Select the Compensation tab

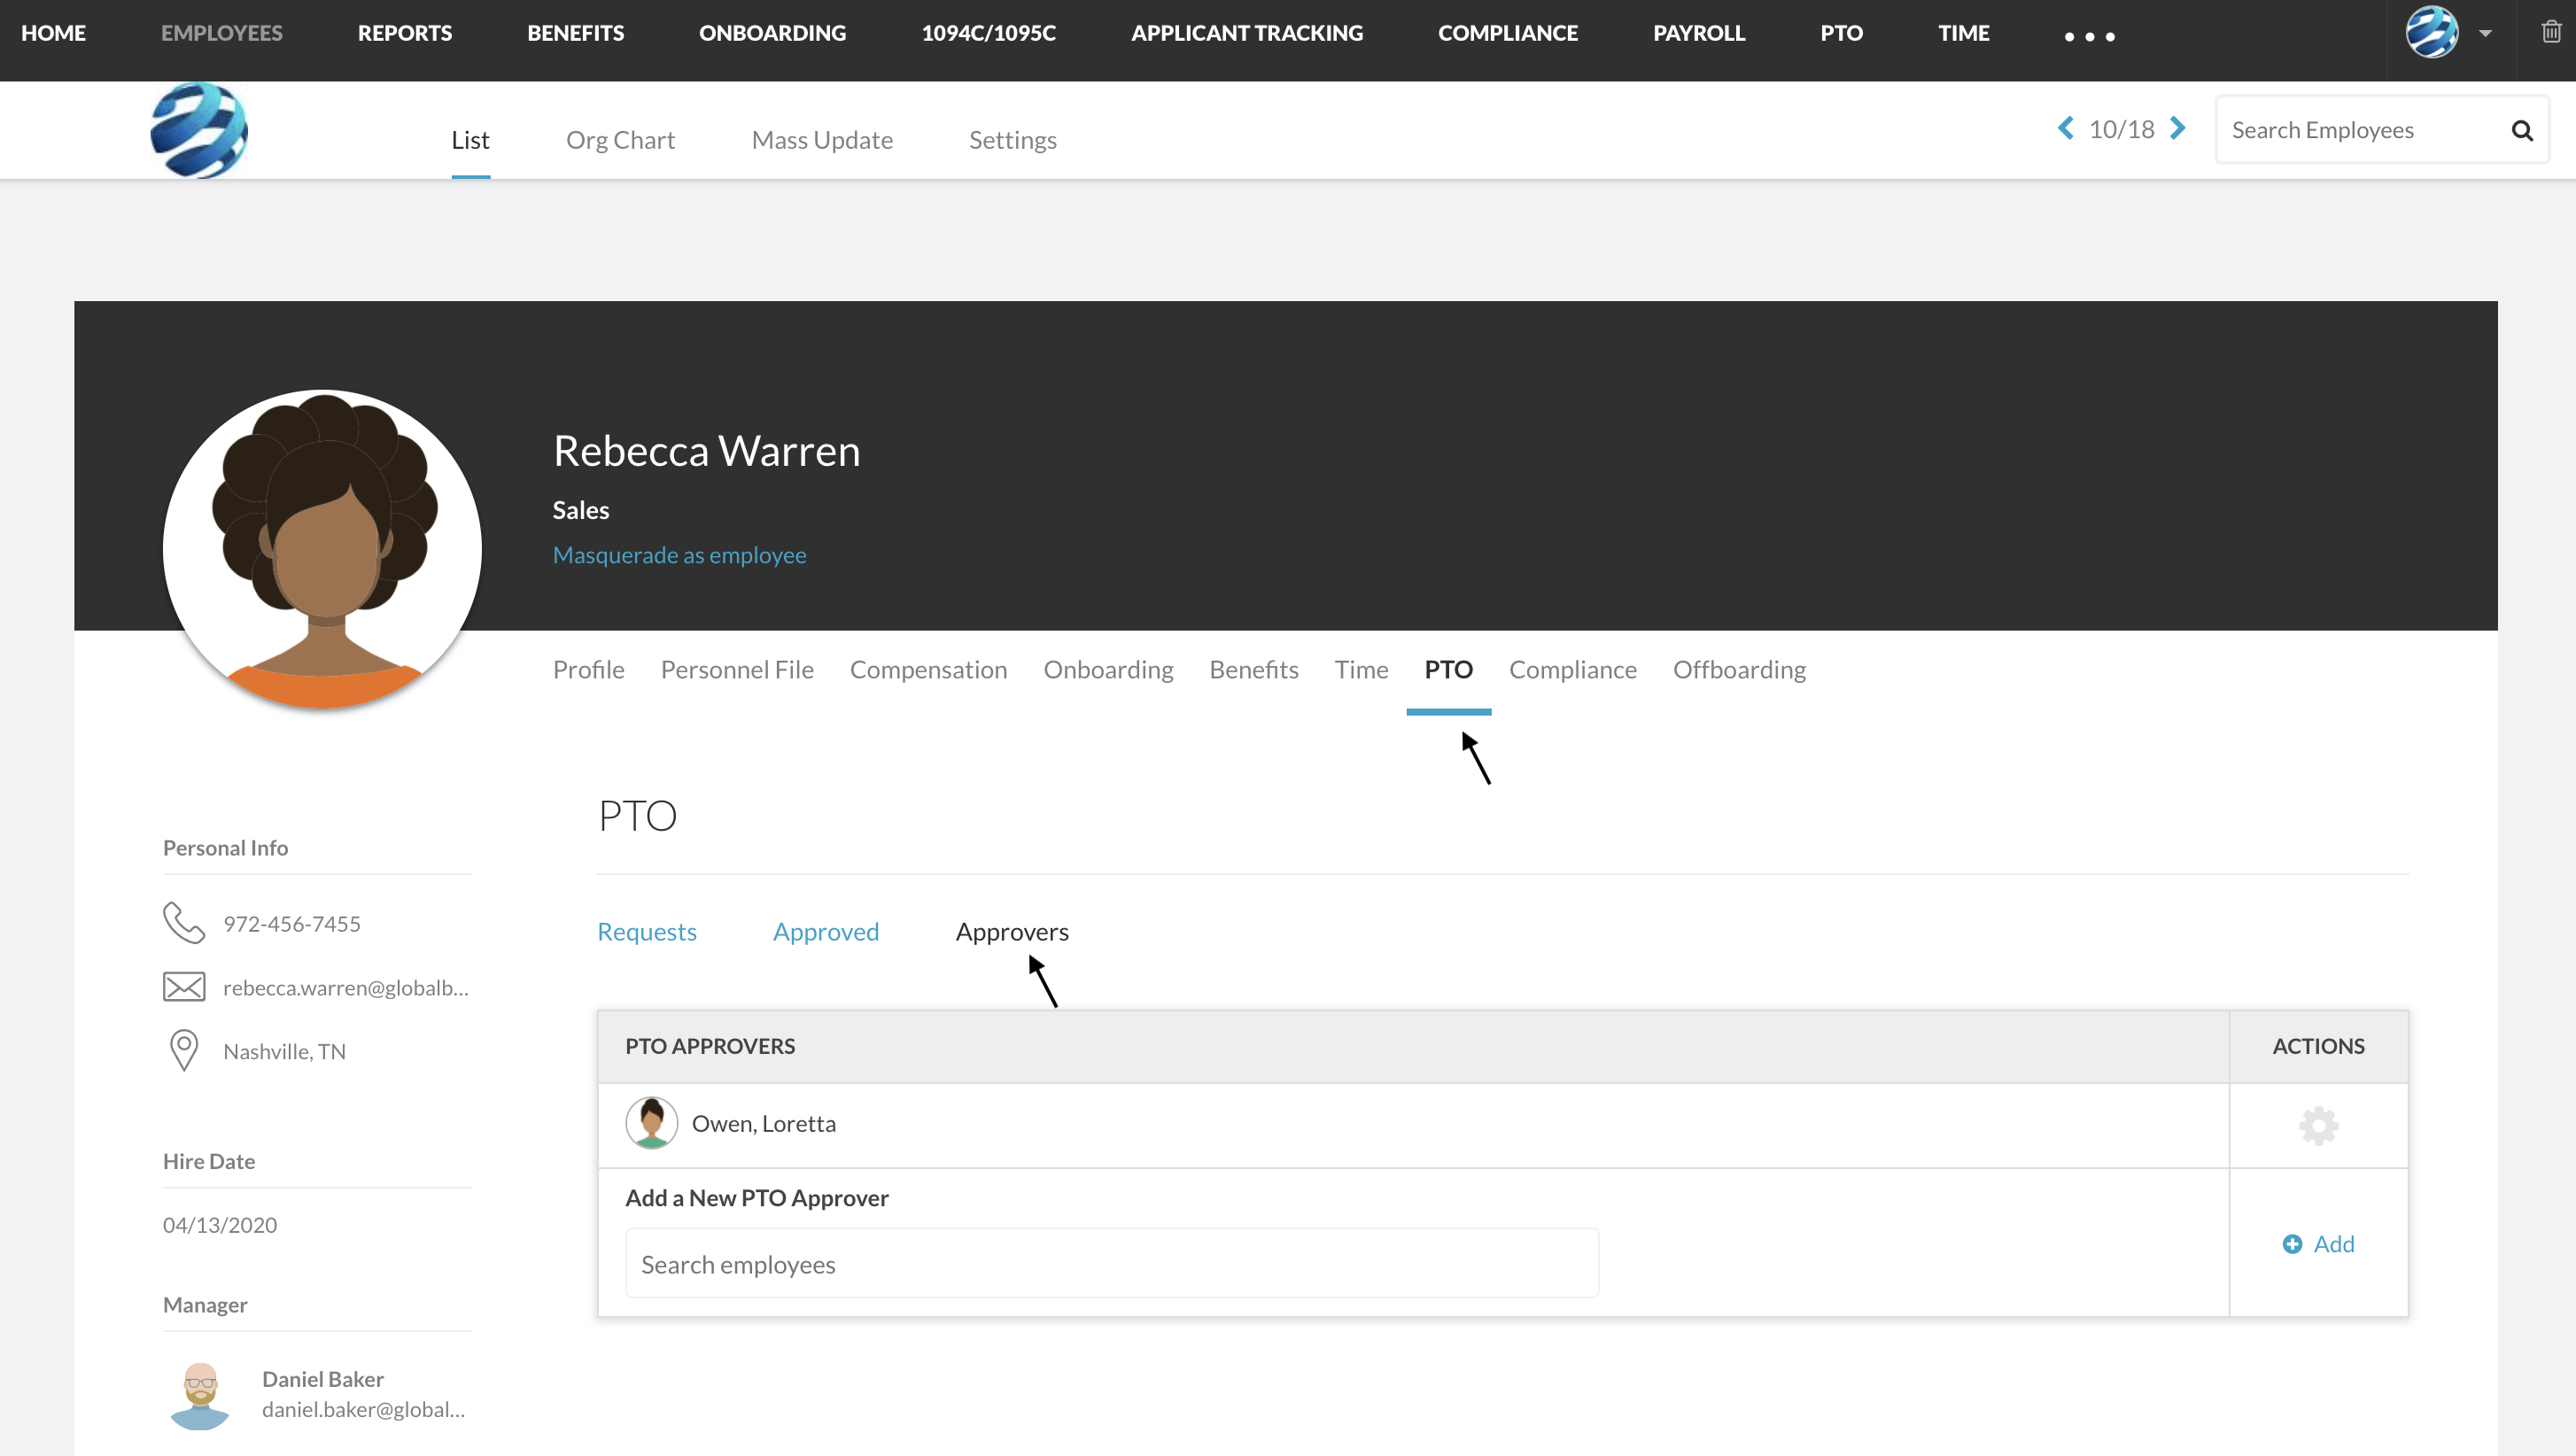point(928,670)
